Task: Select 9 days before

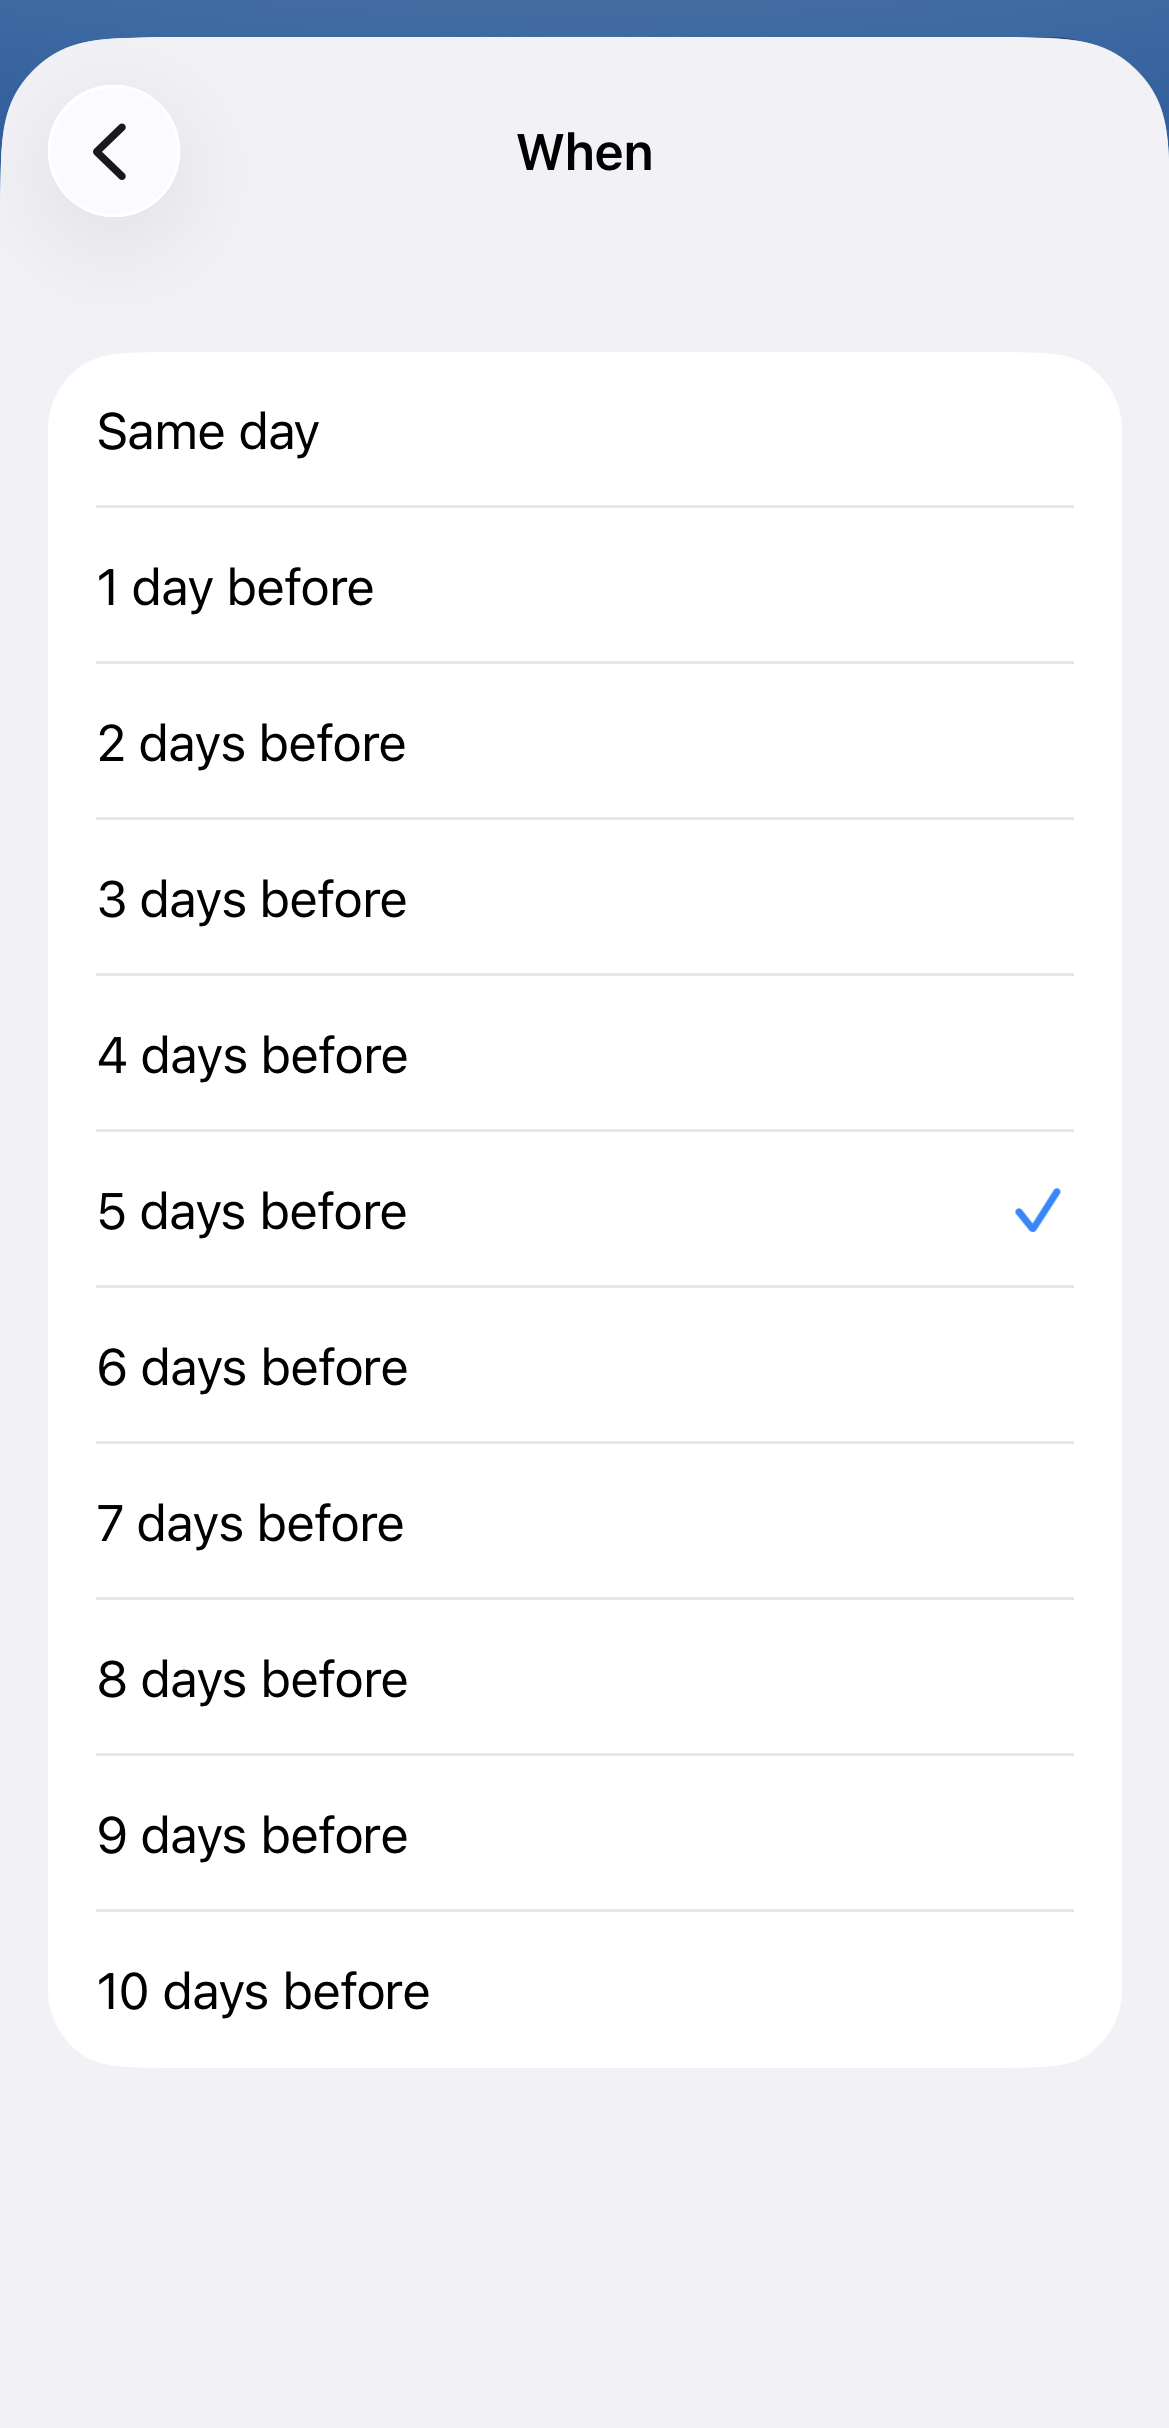Action: click(x=585, y=1835)
